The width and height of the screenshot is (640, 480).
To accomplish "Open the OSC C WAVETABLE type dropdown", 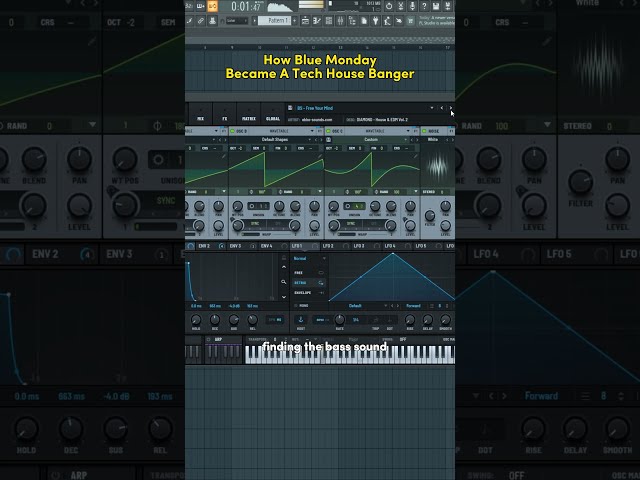I will pyautogui.click(x=378, y=131).
